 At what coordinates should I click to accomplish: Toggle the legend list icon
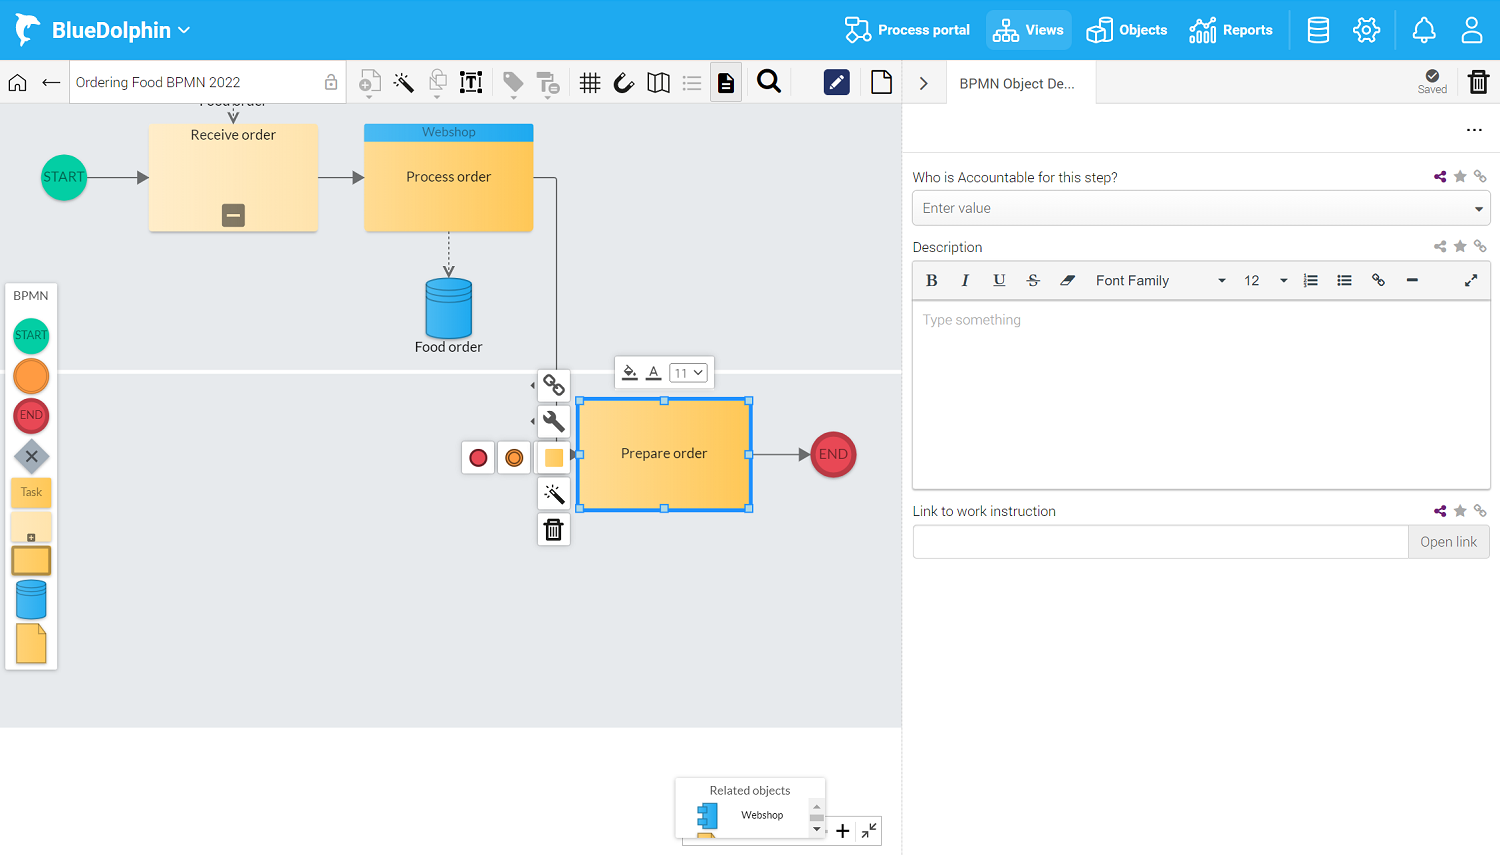[692, 83]
